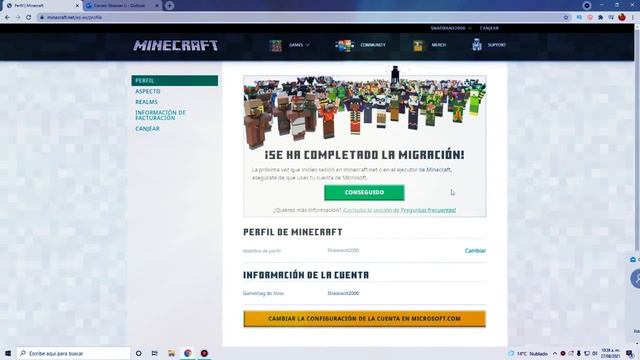This screenshot has height=360, width=640.
Task: Click the Merch chest icon
Action: tap(418, 45)
